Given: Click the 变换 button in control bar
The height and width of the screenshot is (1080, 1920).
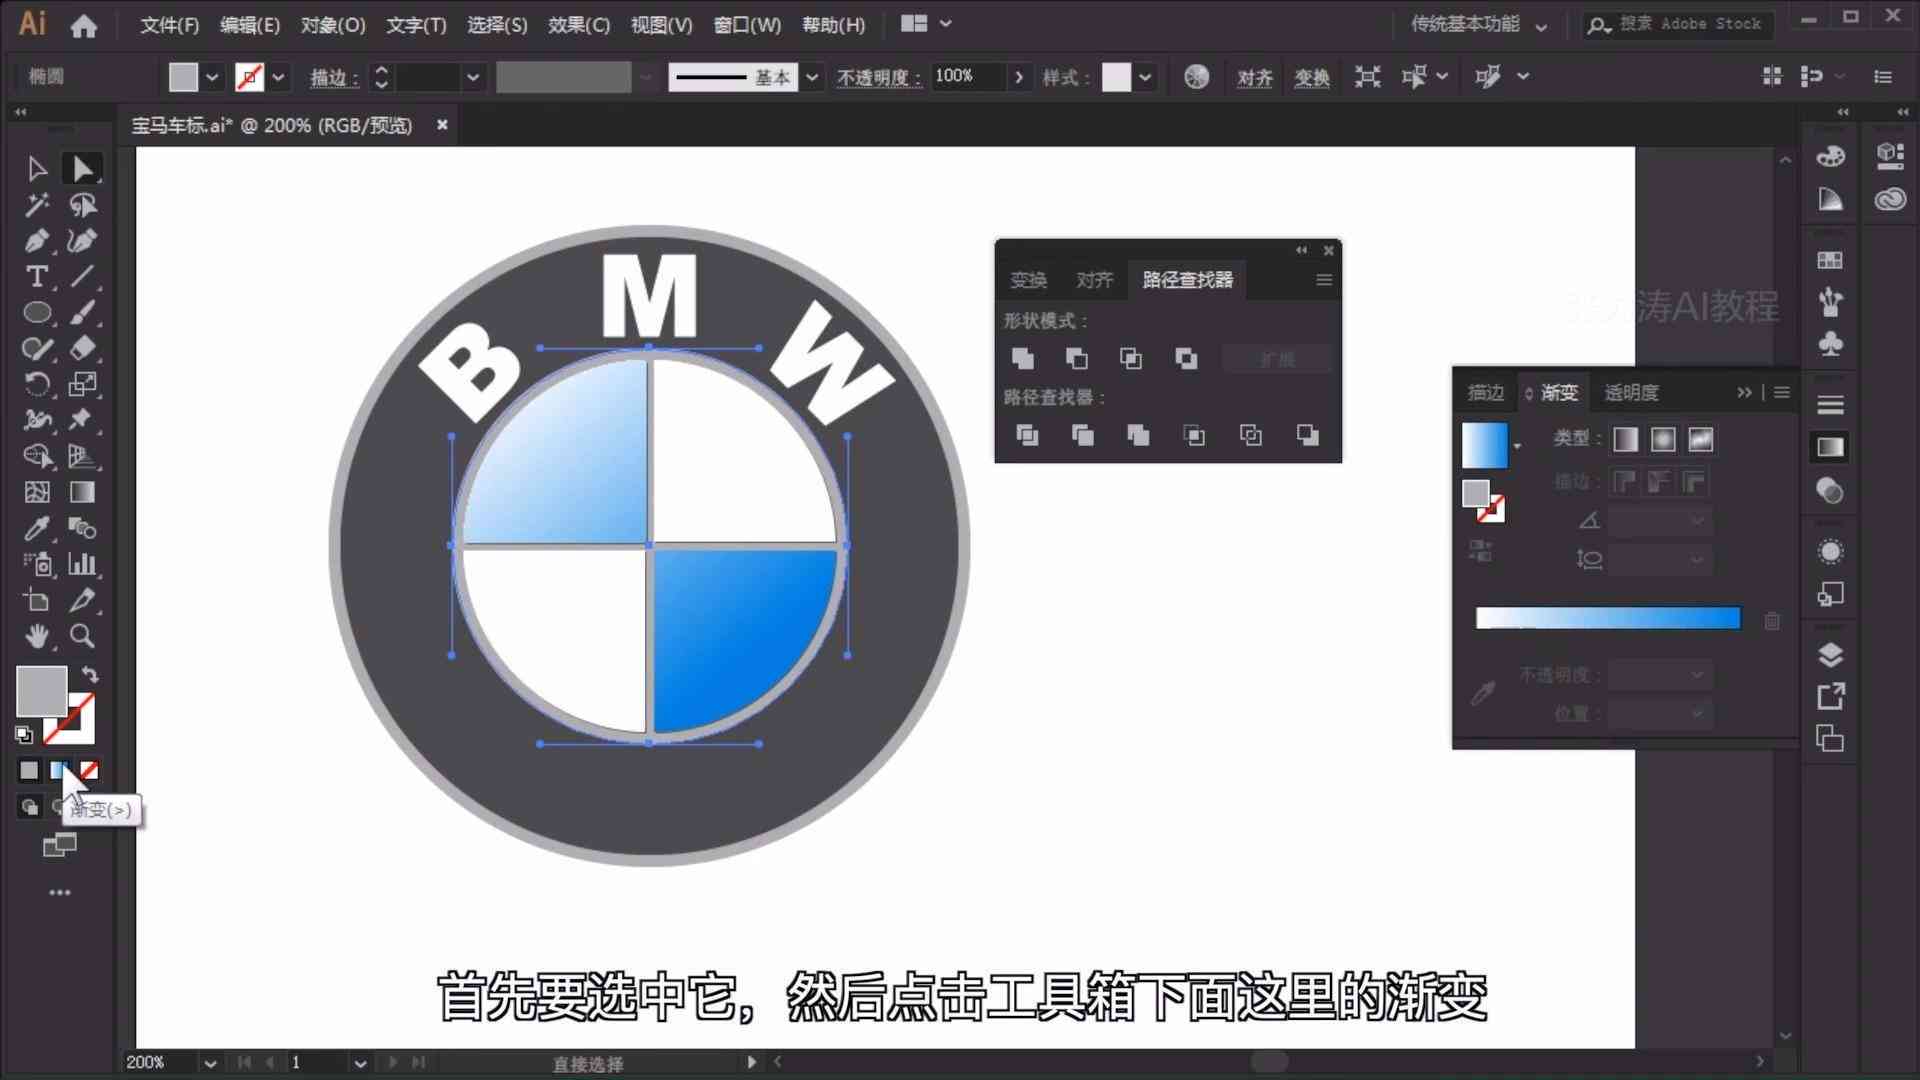Looking at the screenshot, I should 1311,77.
